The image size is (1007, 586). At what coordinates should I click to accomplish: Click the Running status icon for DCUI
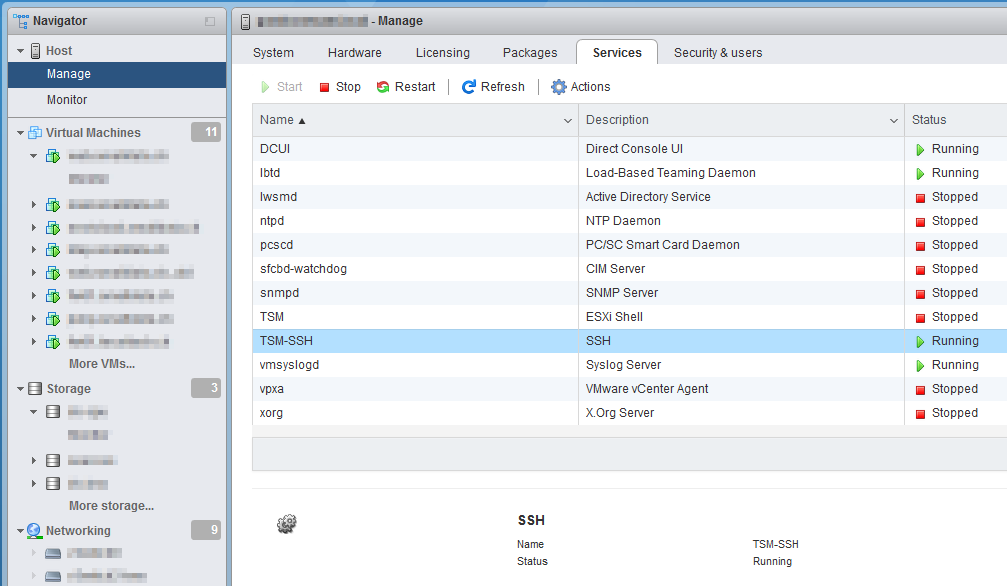tap(920, 150)
